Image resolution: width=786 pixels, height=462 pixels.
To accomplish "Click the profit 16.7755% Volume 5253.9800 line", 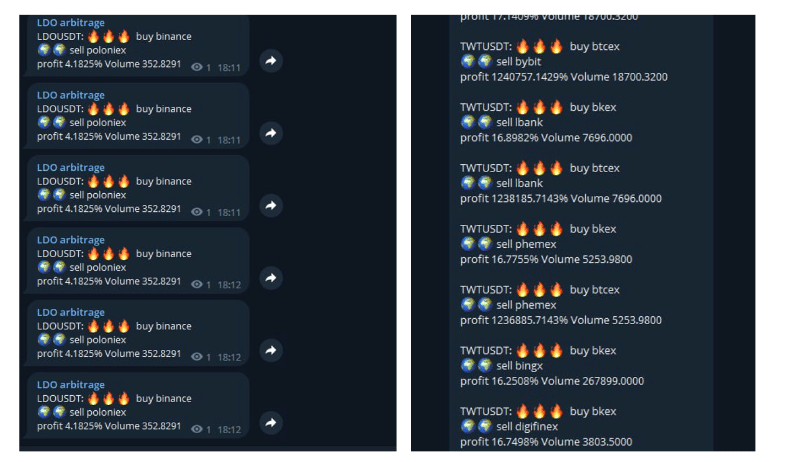I will pyautogui.click(x=546, y=259).
